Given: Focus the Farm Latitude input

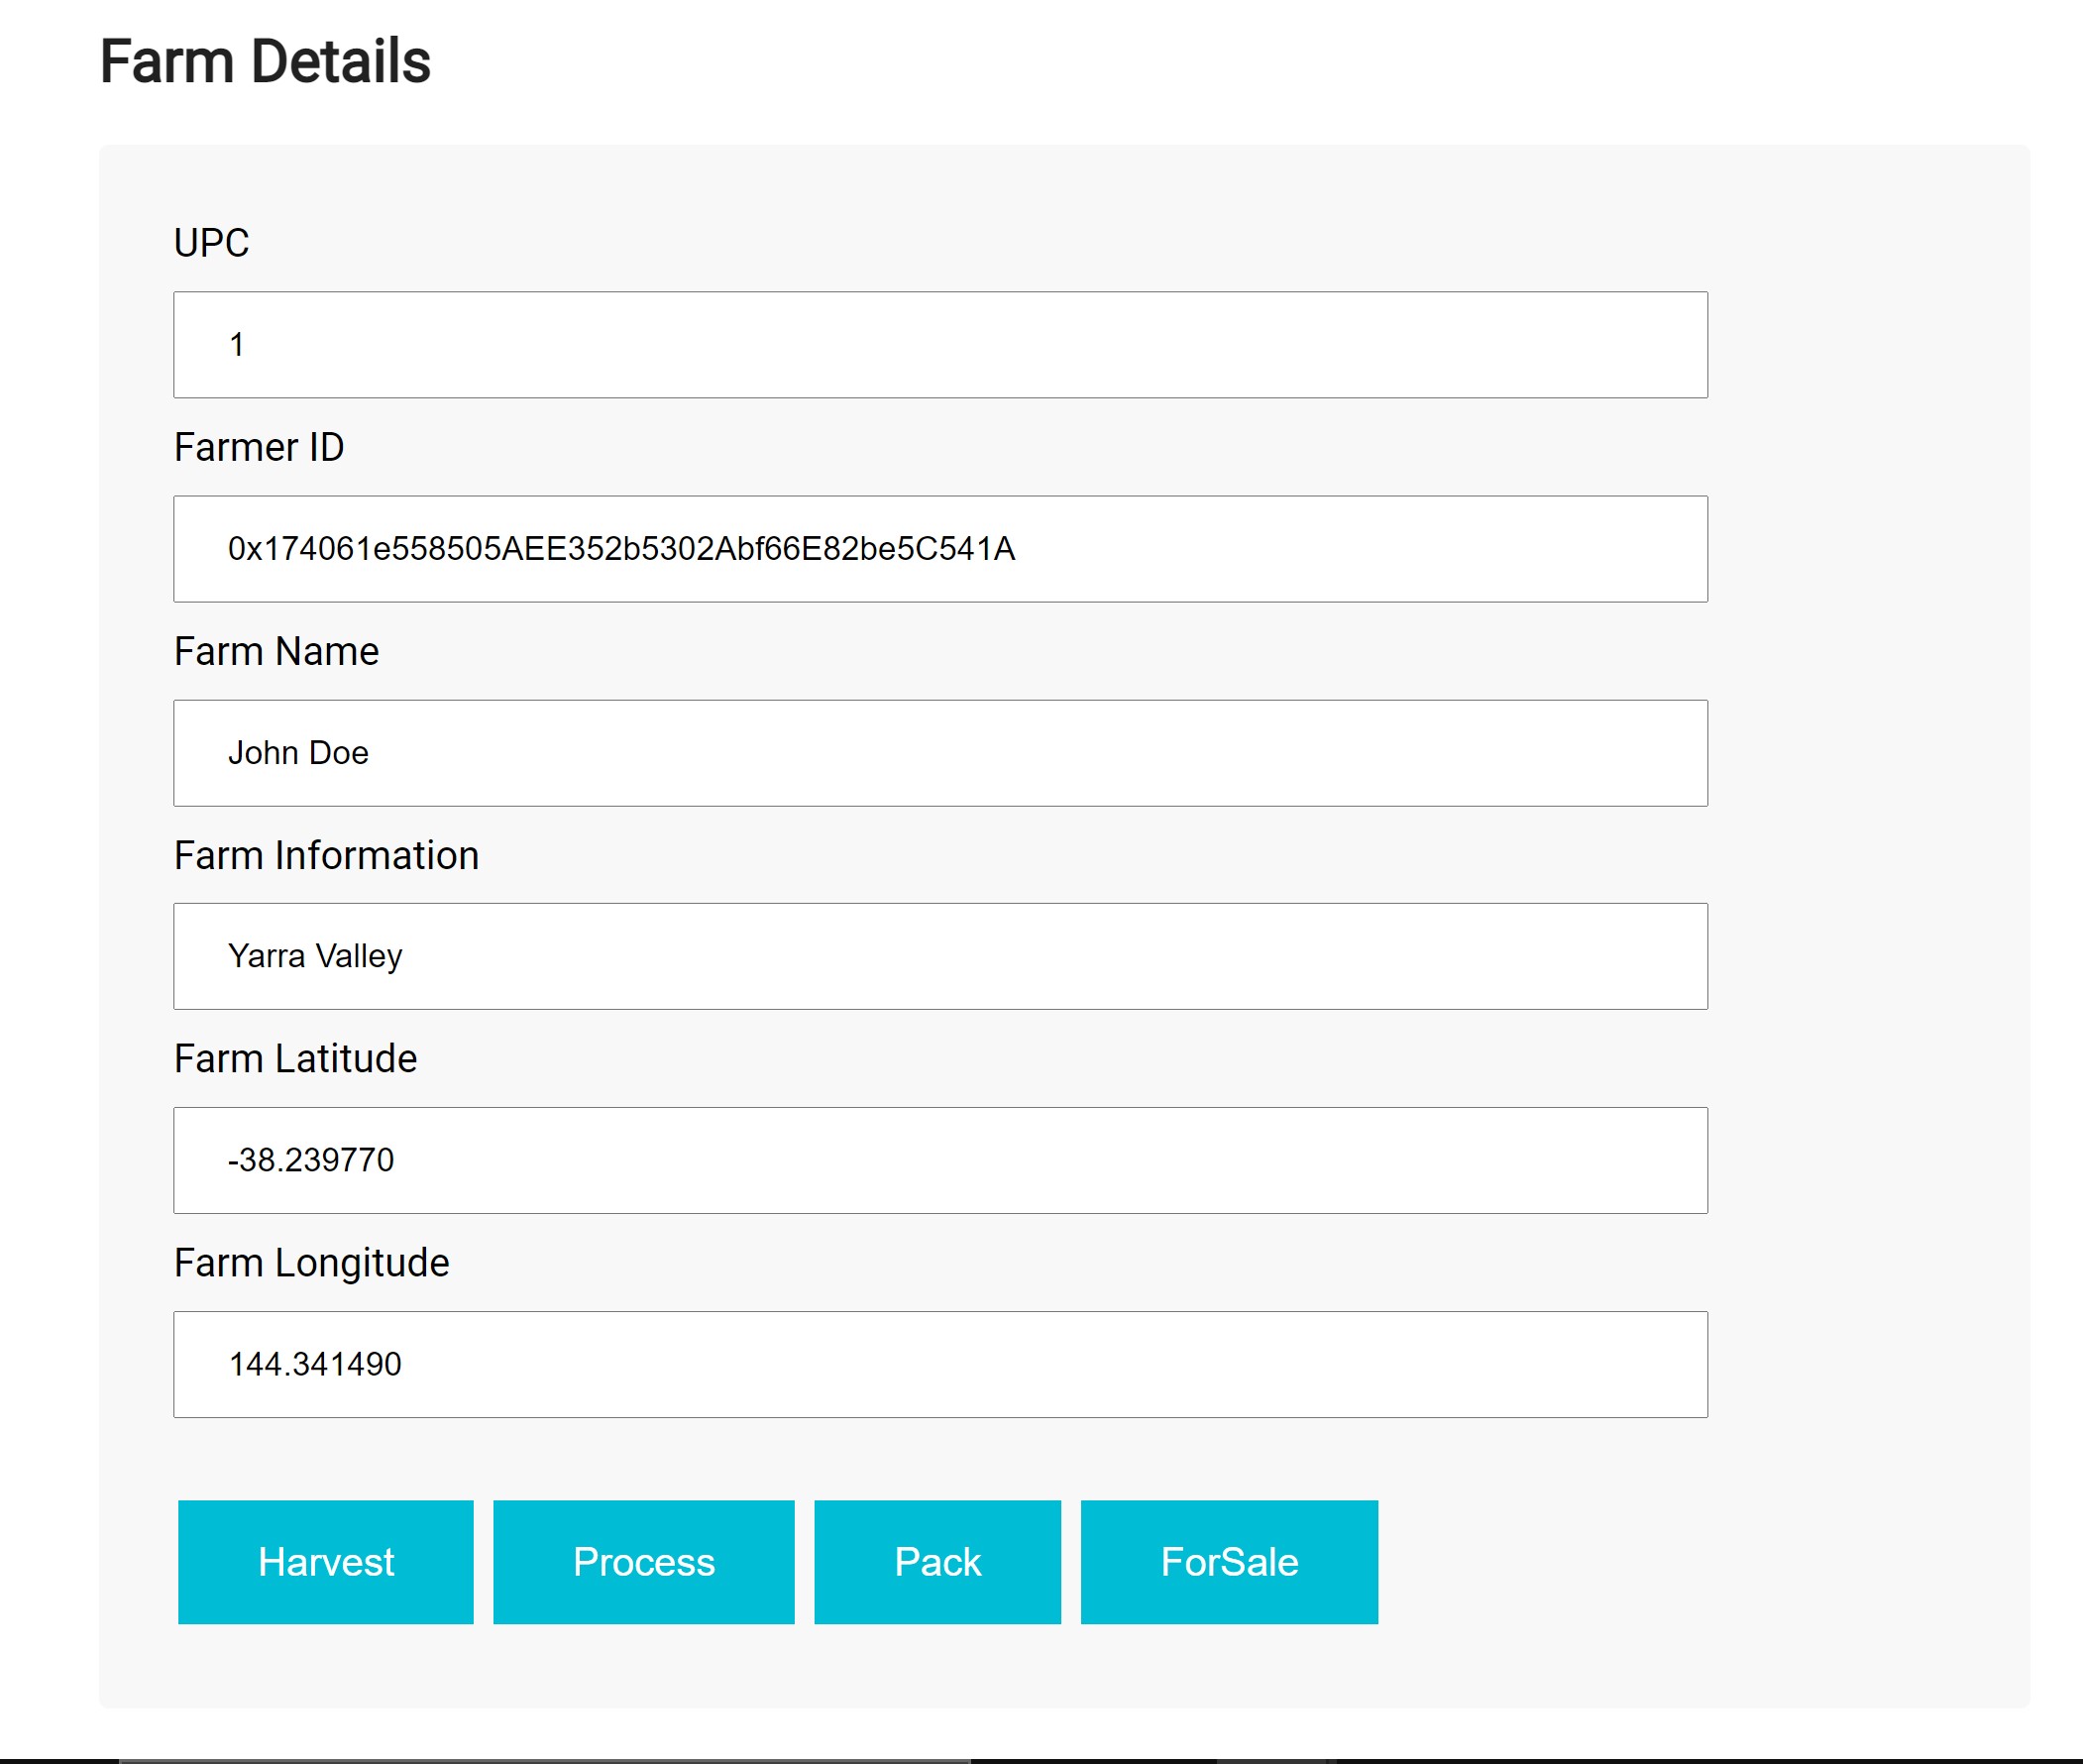Looking at the screenshot, I should pos(940,1160).
